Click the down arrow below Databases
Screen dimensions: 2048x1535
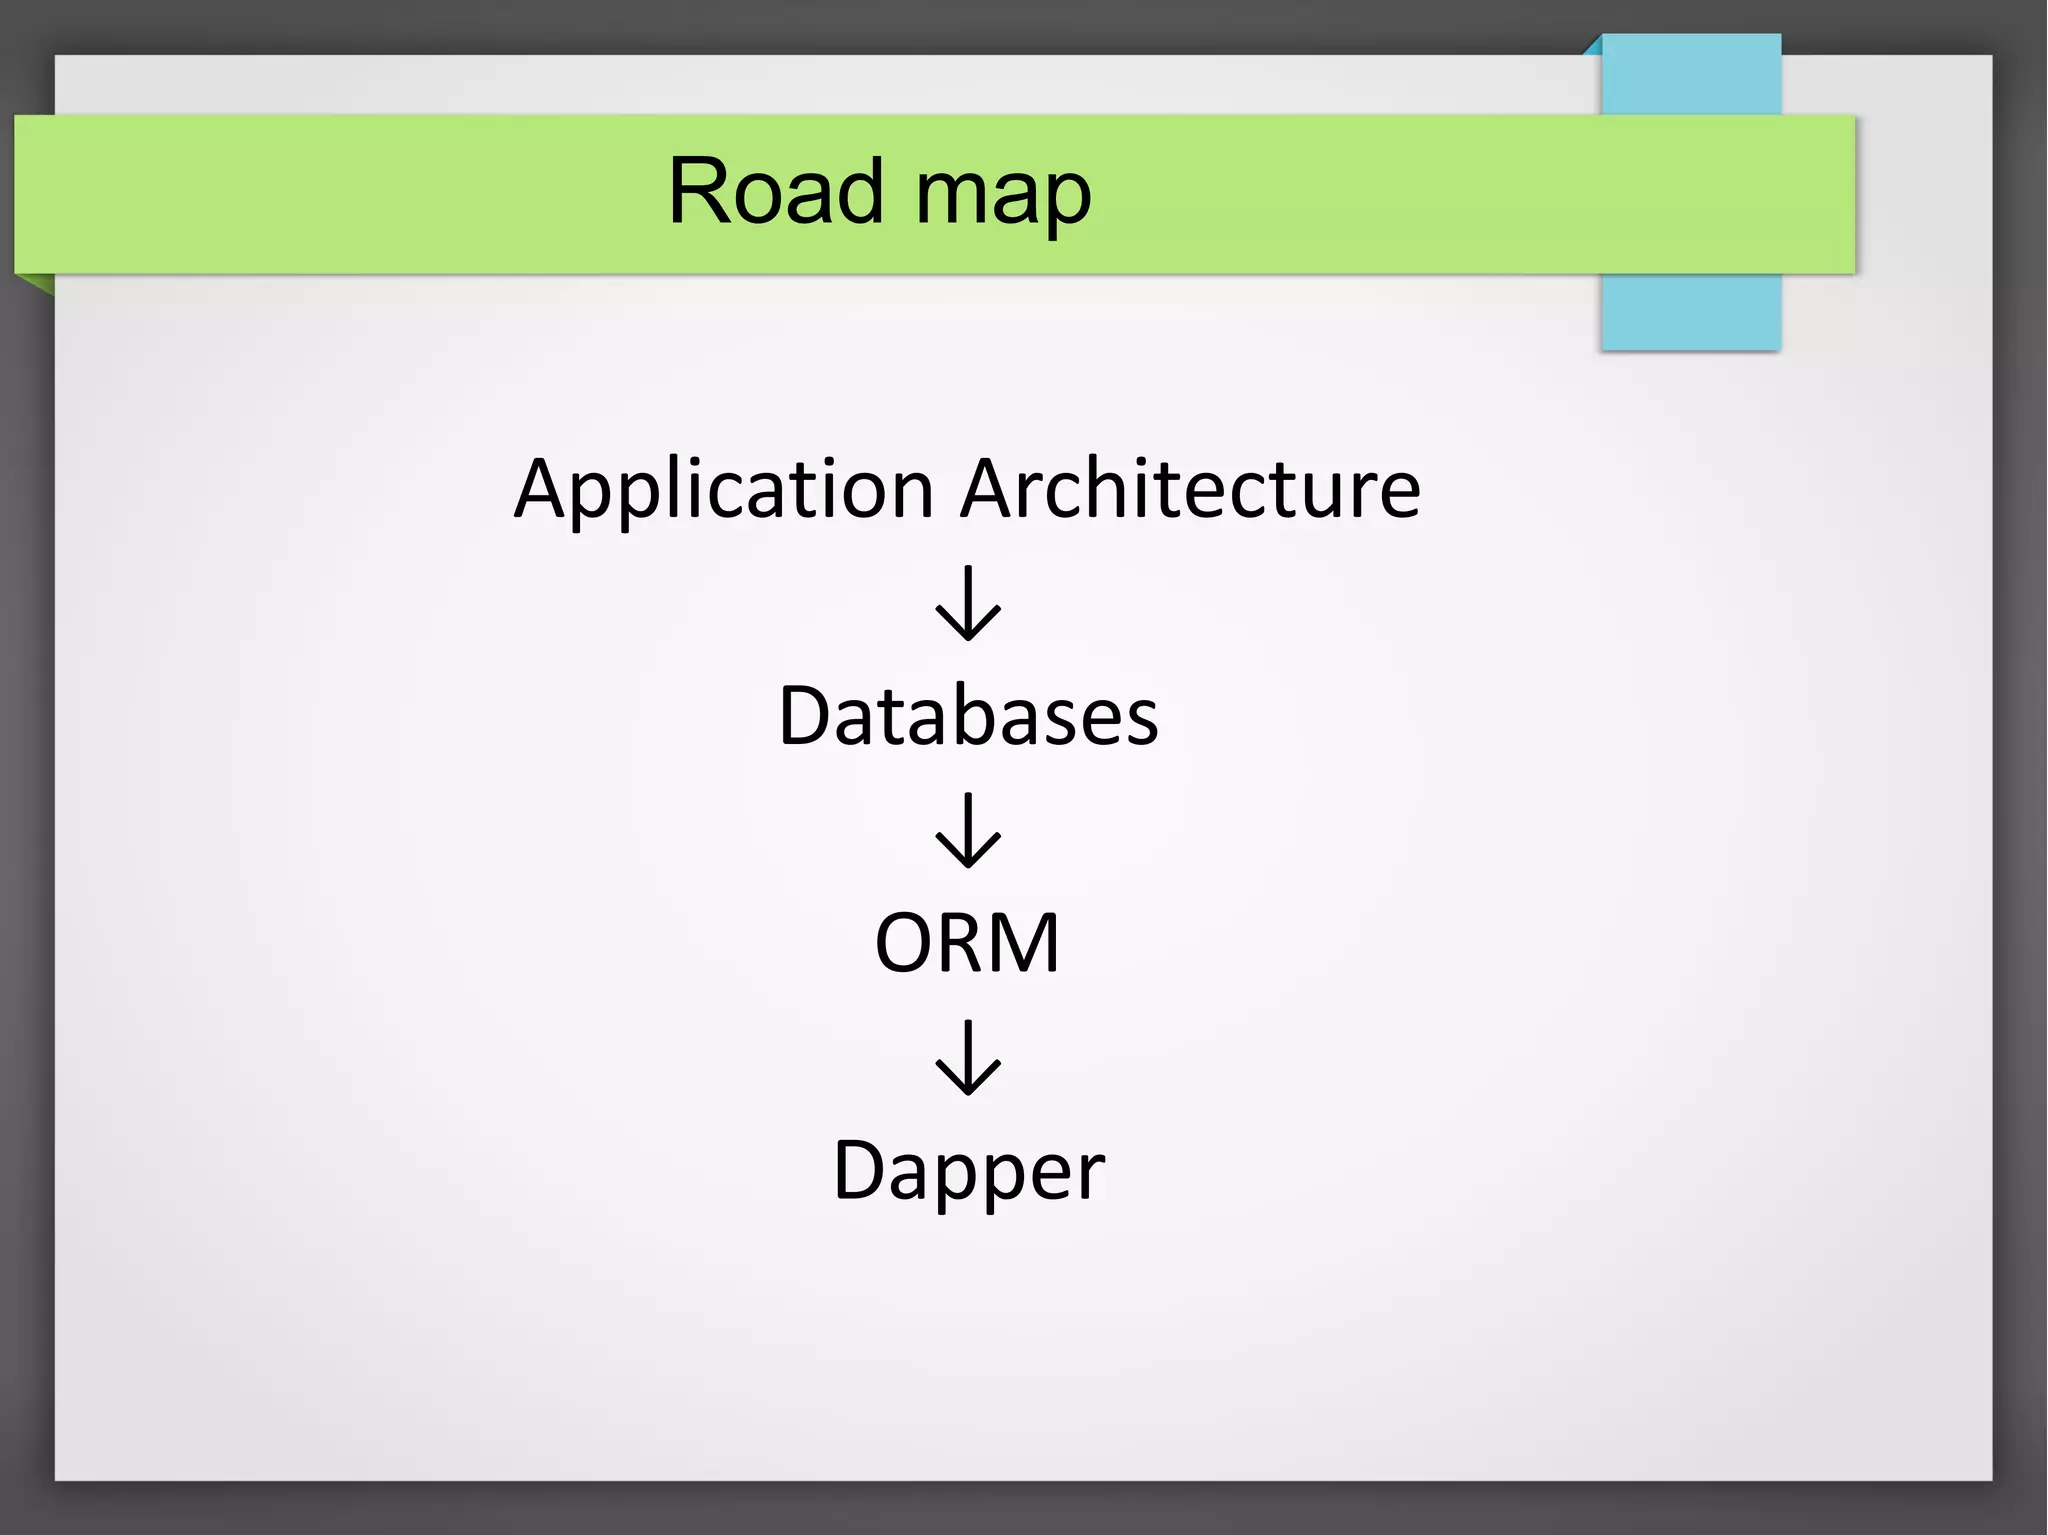click(x=967, y=830)
